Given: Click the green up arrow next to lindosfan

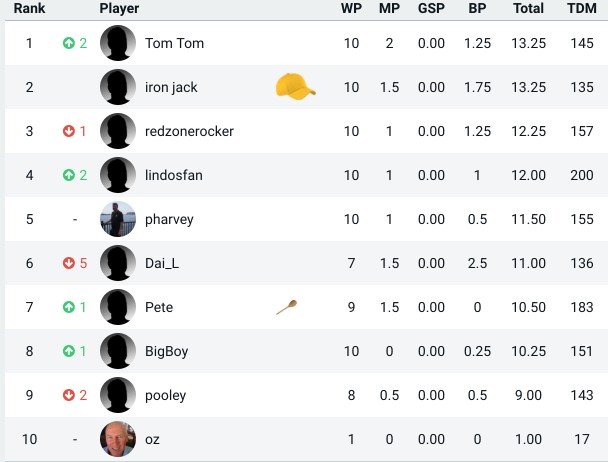Looking at the screenshot, I should [69, 175].
